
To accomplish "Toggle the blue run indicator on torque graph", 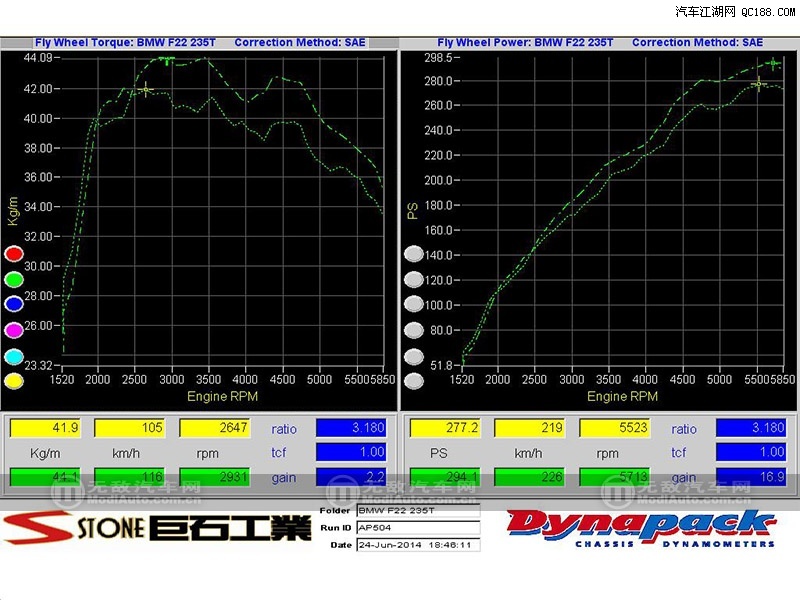I will click(14, 304).
